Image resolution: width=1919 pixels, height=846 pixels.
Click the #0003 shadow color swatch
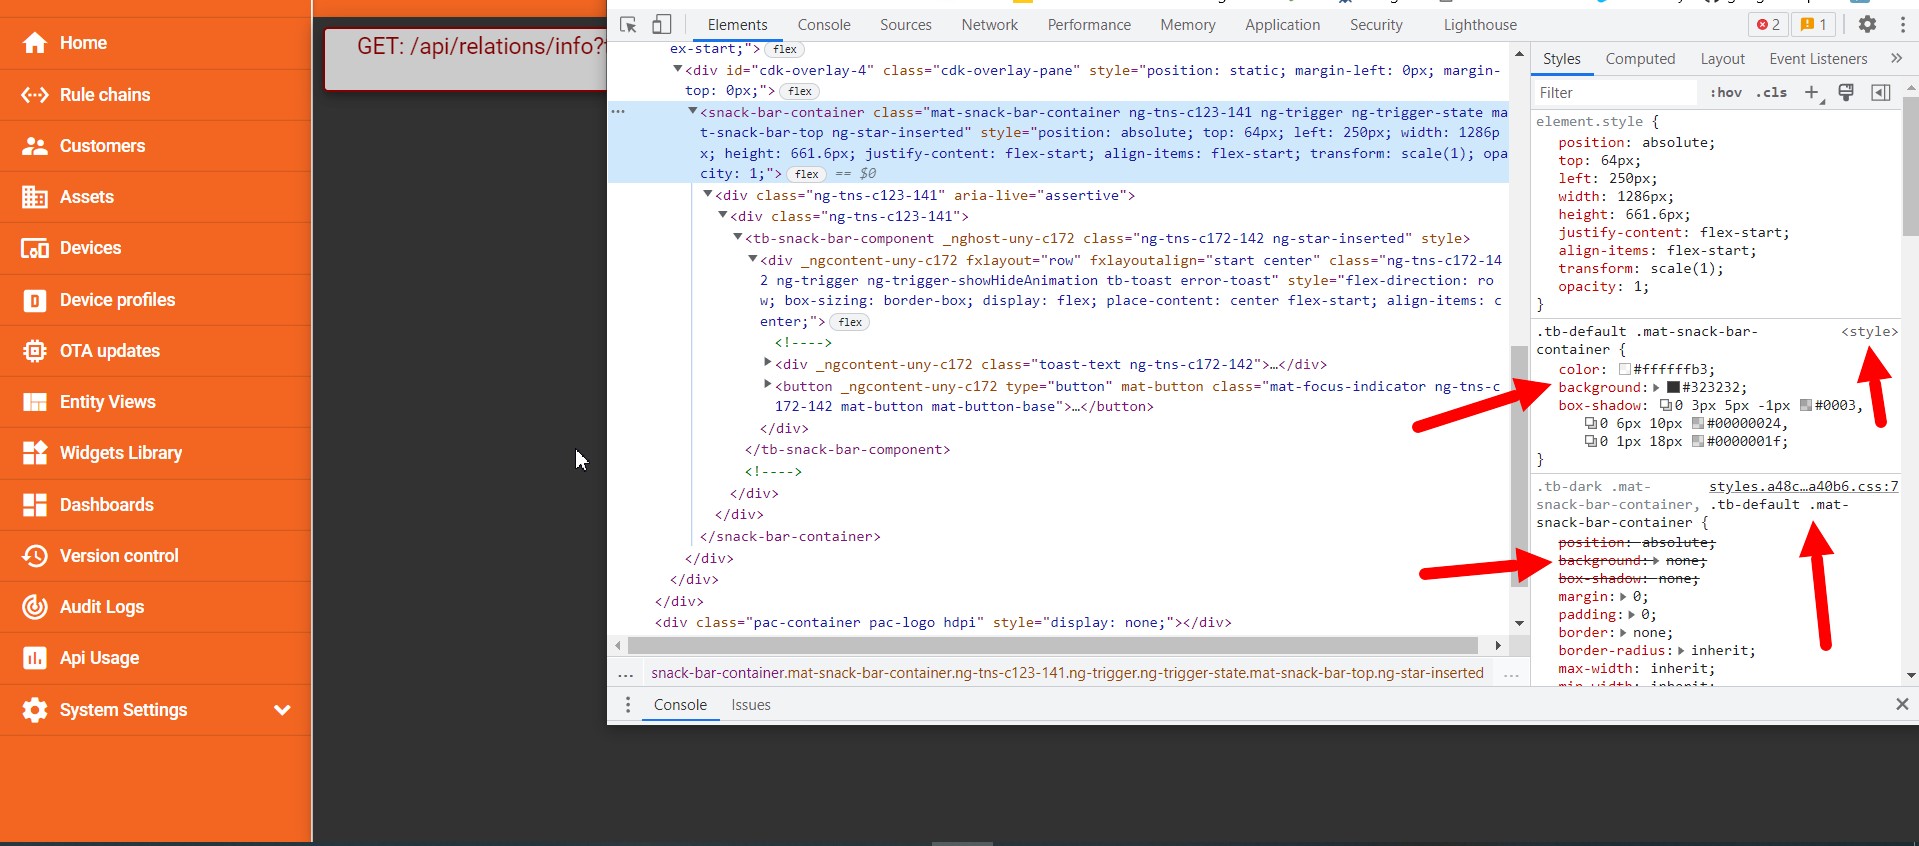(1806, 406)
